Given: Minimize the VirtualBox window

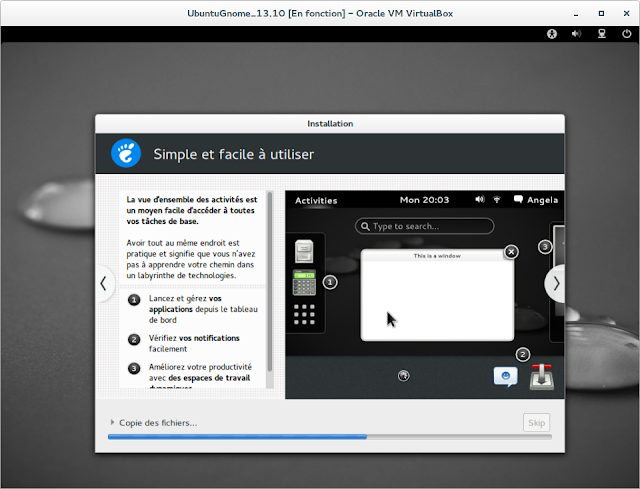Looking at the screenshot, I should (576, 14).
